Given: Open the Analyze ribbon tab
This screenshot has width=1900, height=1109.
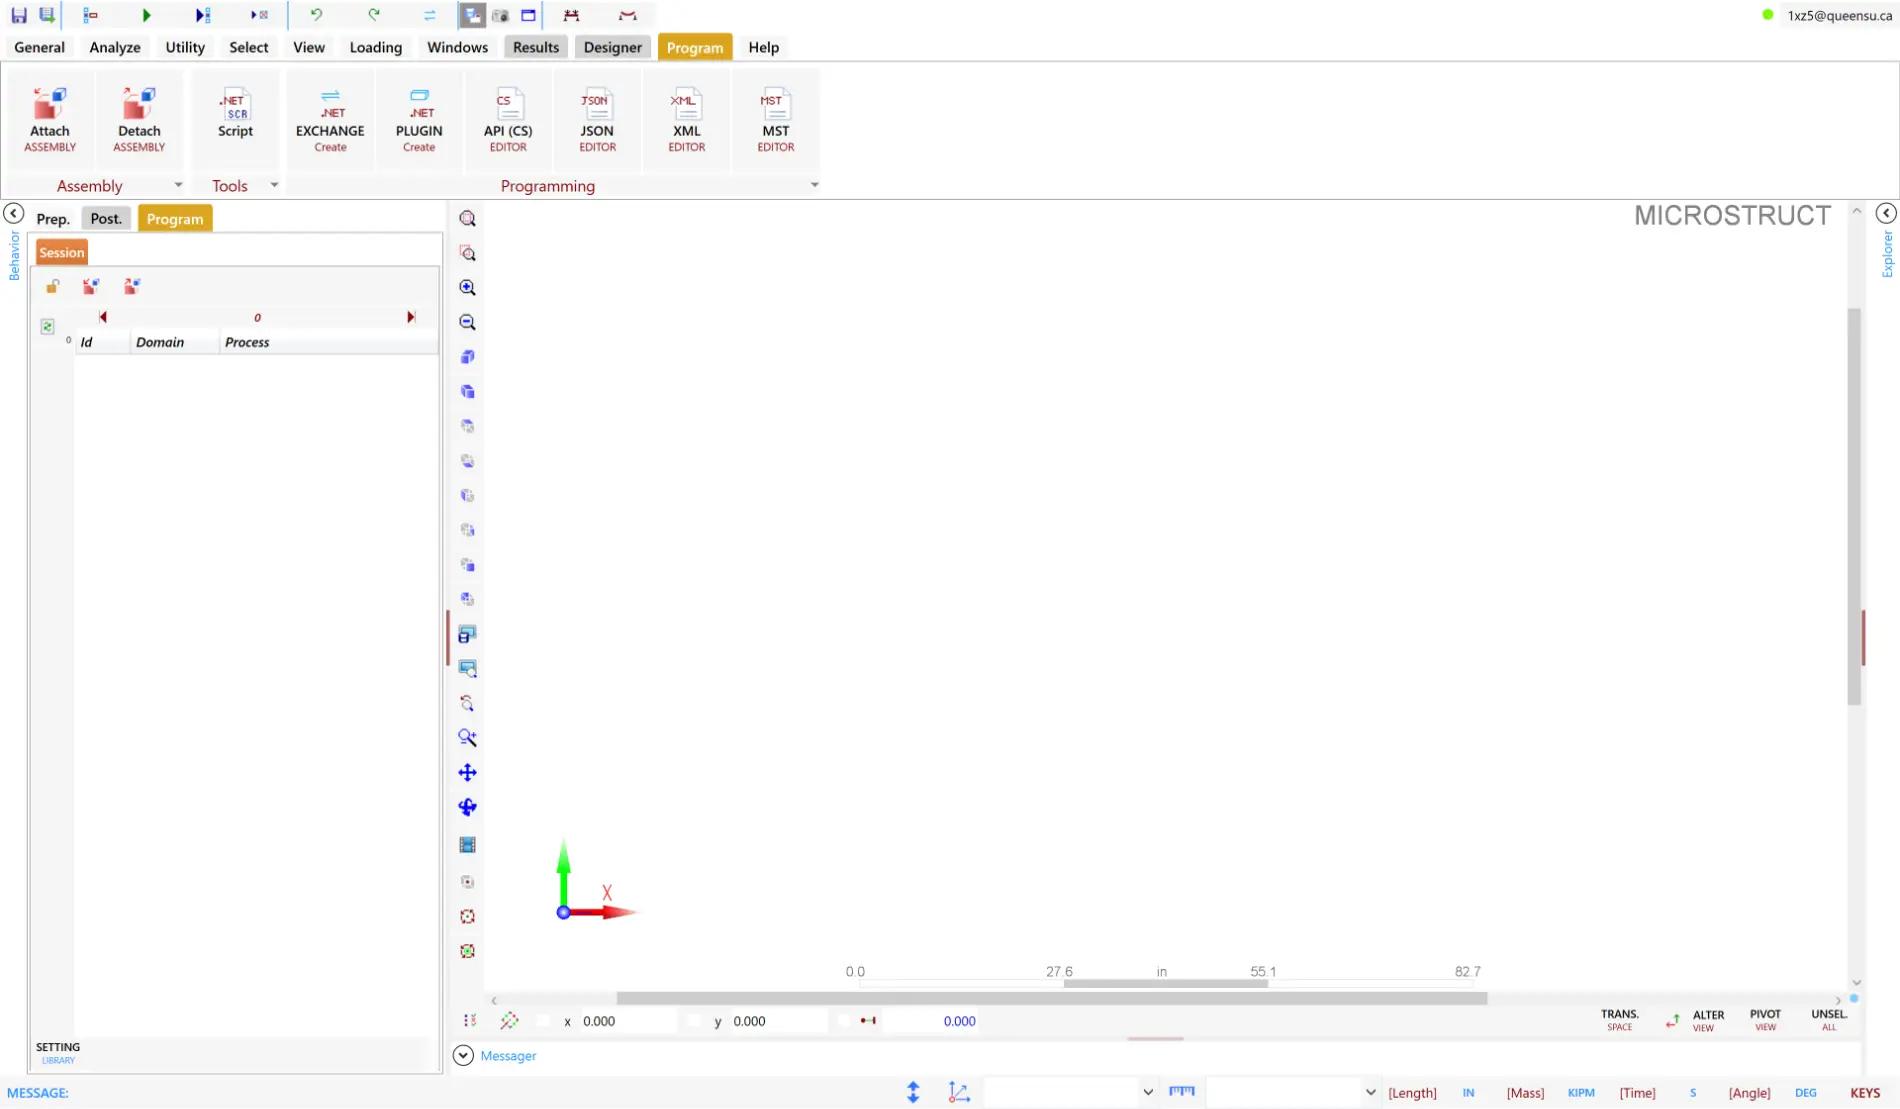Looking at the screenshot, I should [115, 47].
